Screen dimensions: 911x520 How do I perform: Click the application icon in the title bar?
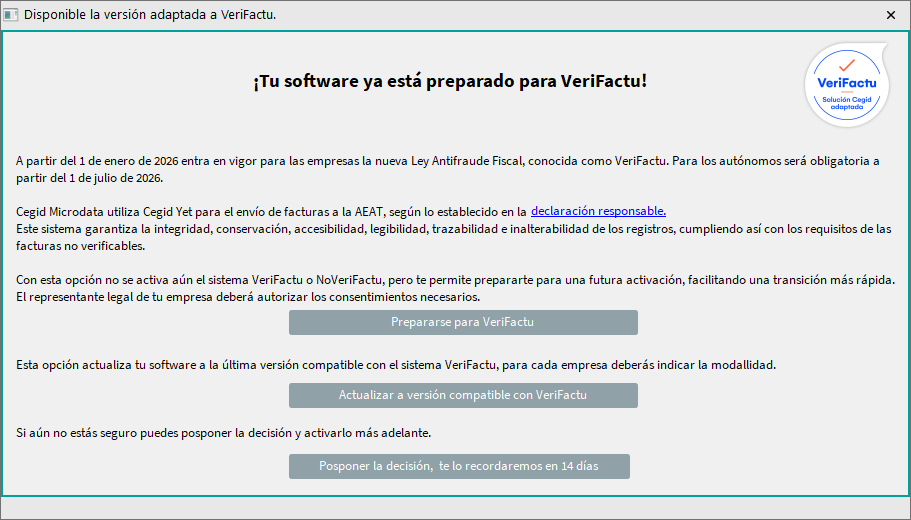[10, 15]
